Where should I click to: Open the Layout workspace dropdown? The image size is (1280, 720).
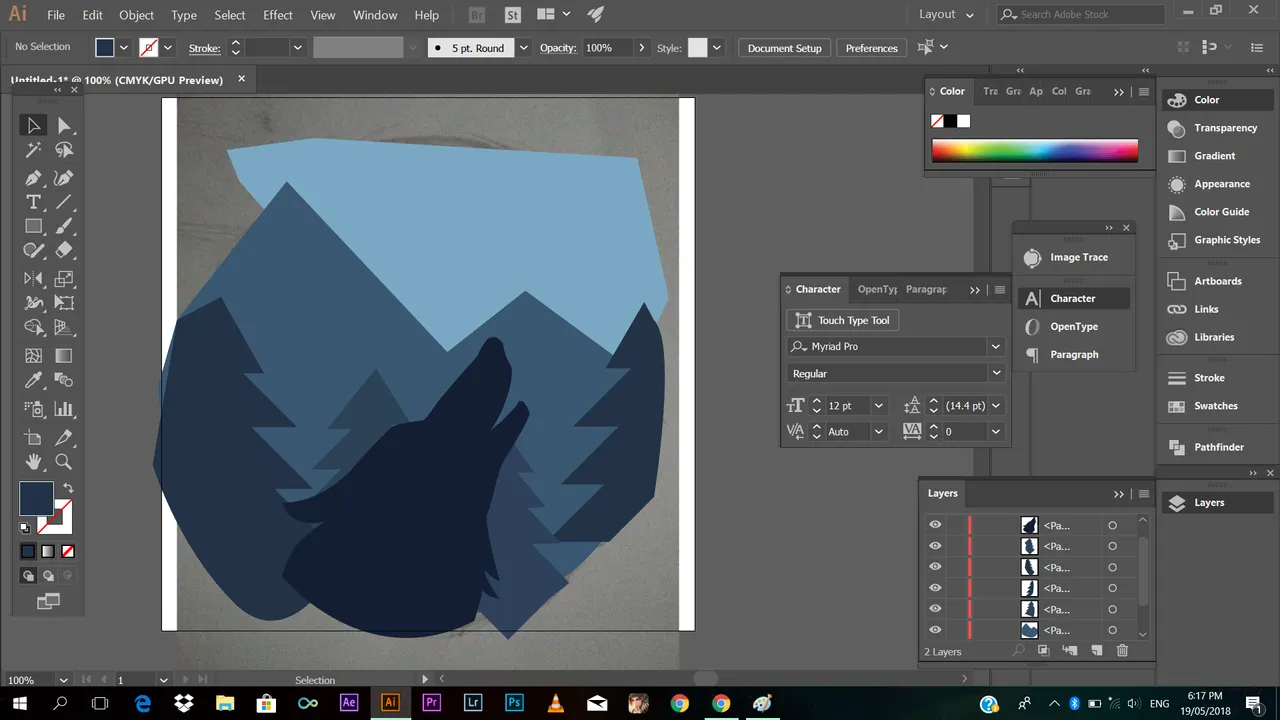946,15
